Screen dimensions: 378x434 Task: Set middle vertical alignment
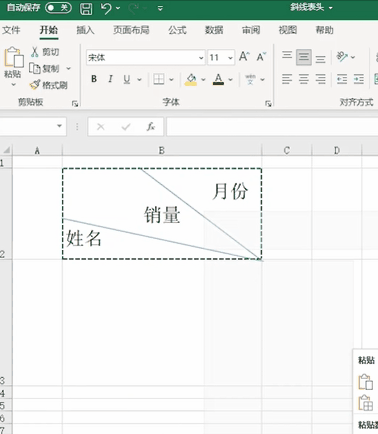click(x=304, y=57)
